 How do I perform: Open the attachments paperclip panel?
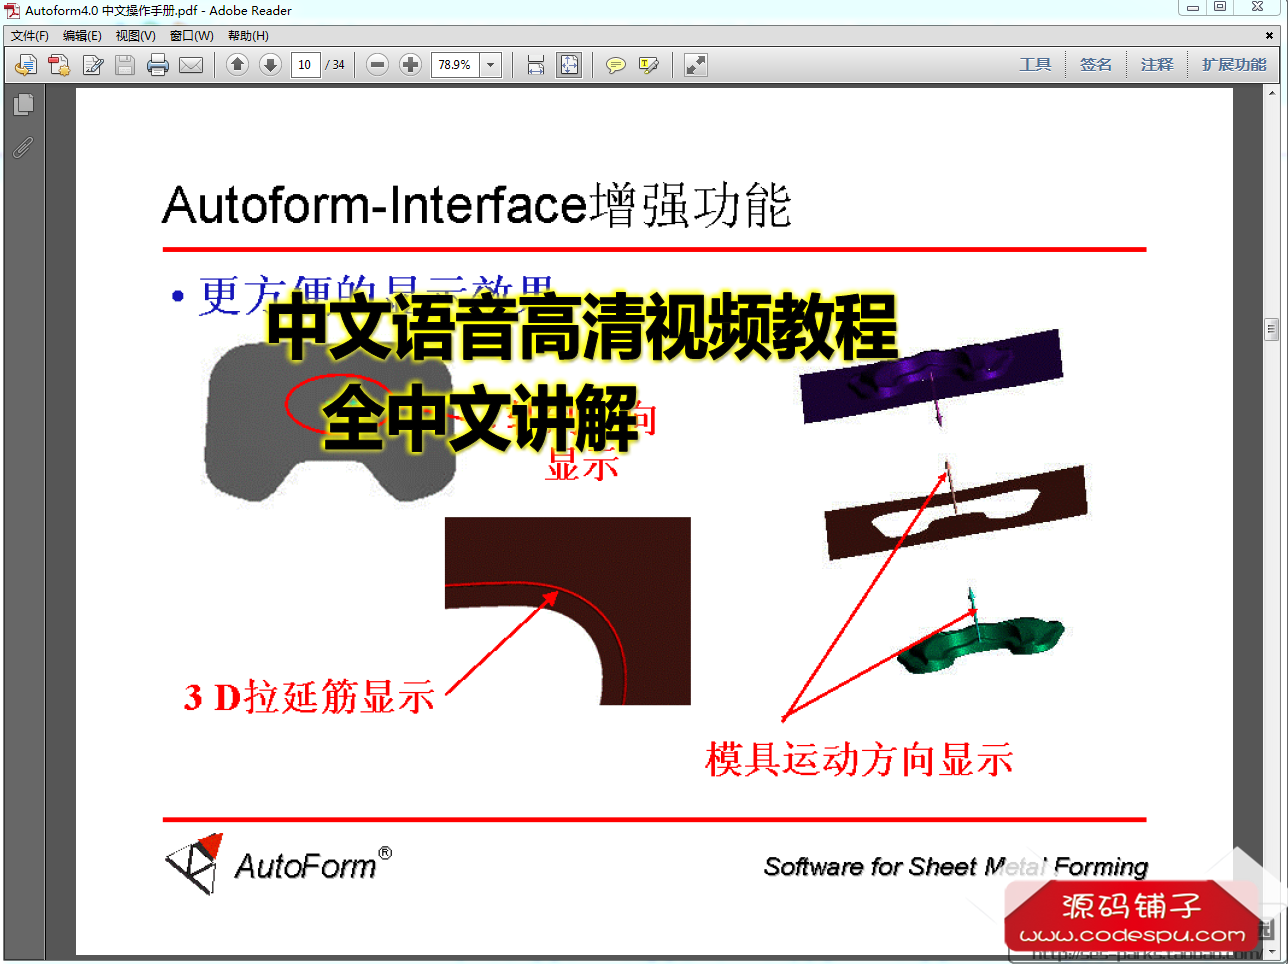[x=24, y=147]
